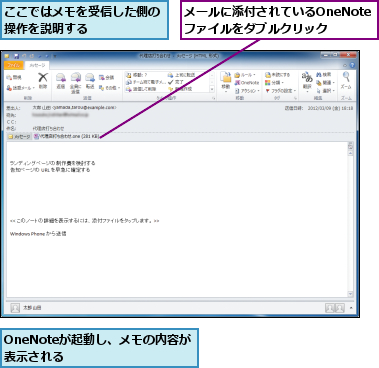This screenshot has width=379, height=368.
Task: Click the Reply (返信) icon
Action: pos(61,78)
